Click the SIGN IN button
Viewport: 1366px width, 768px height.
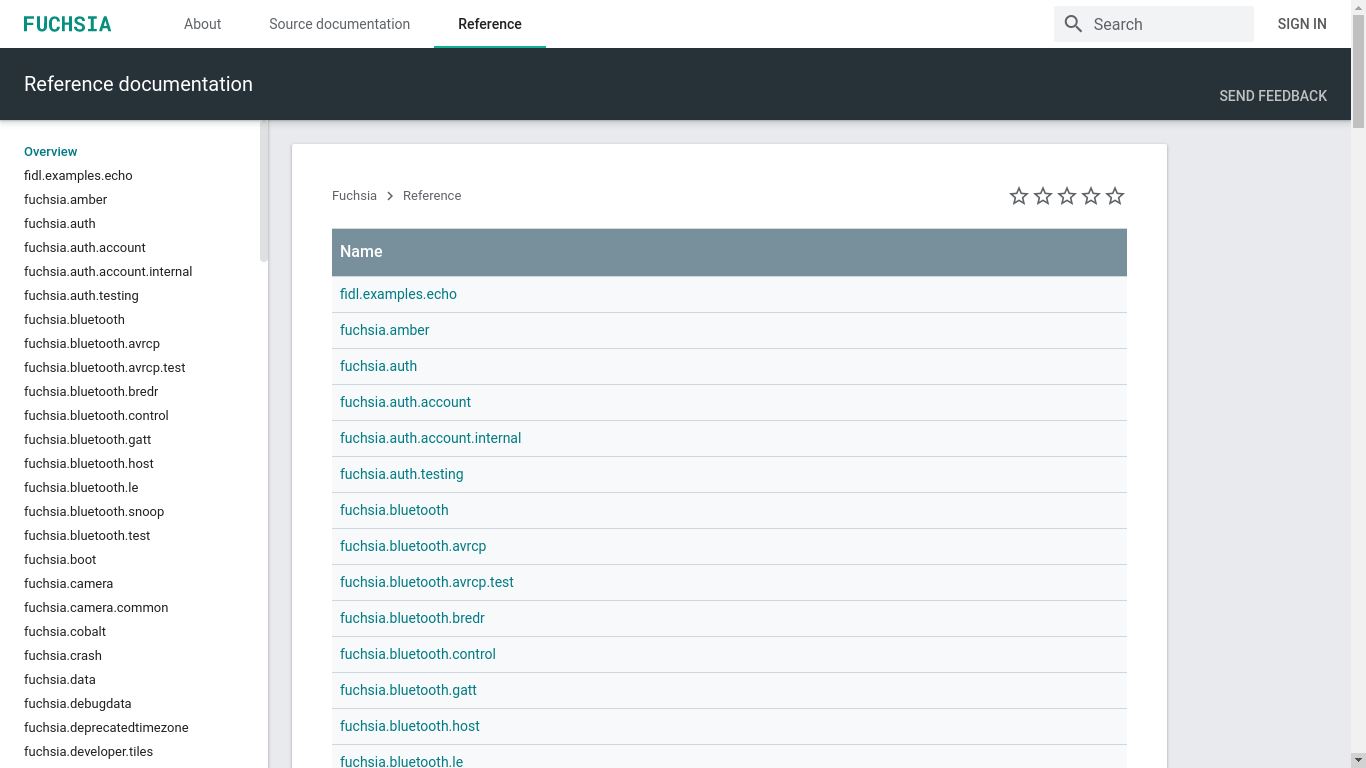tap(1302, 24)
